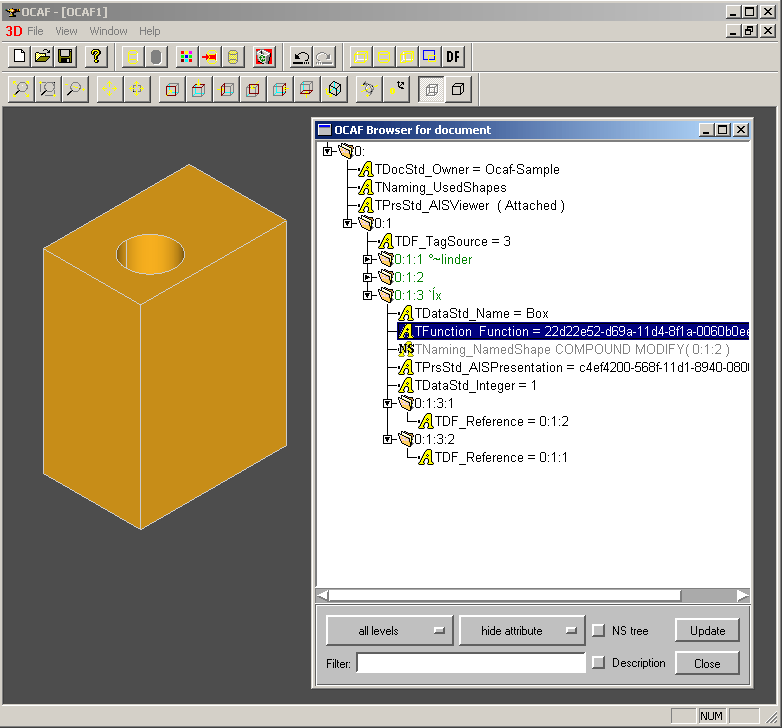Click the Save floppy disk icon
The image size is (782, 728).
(64, 57)
